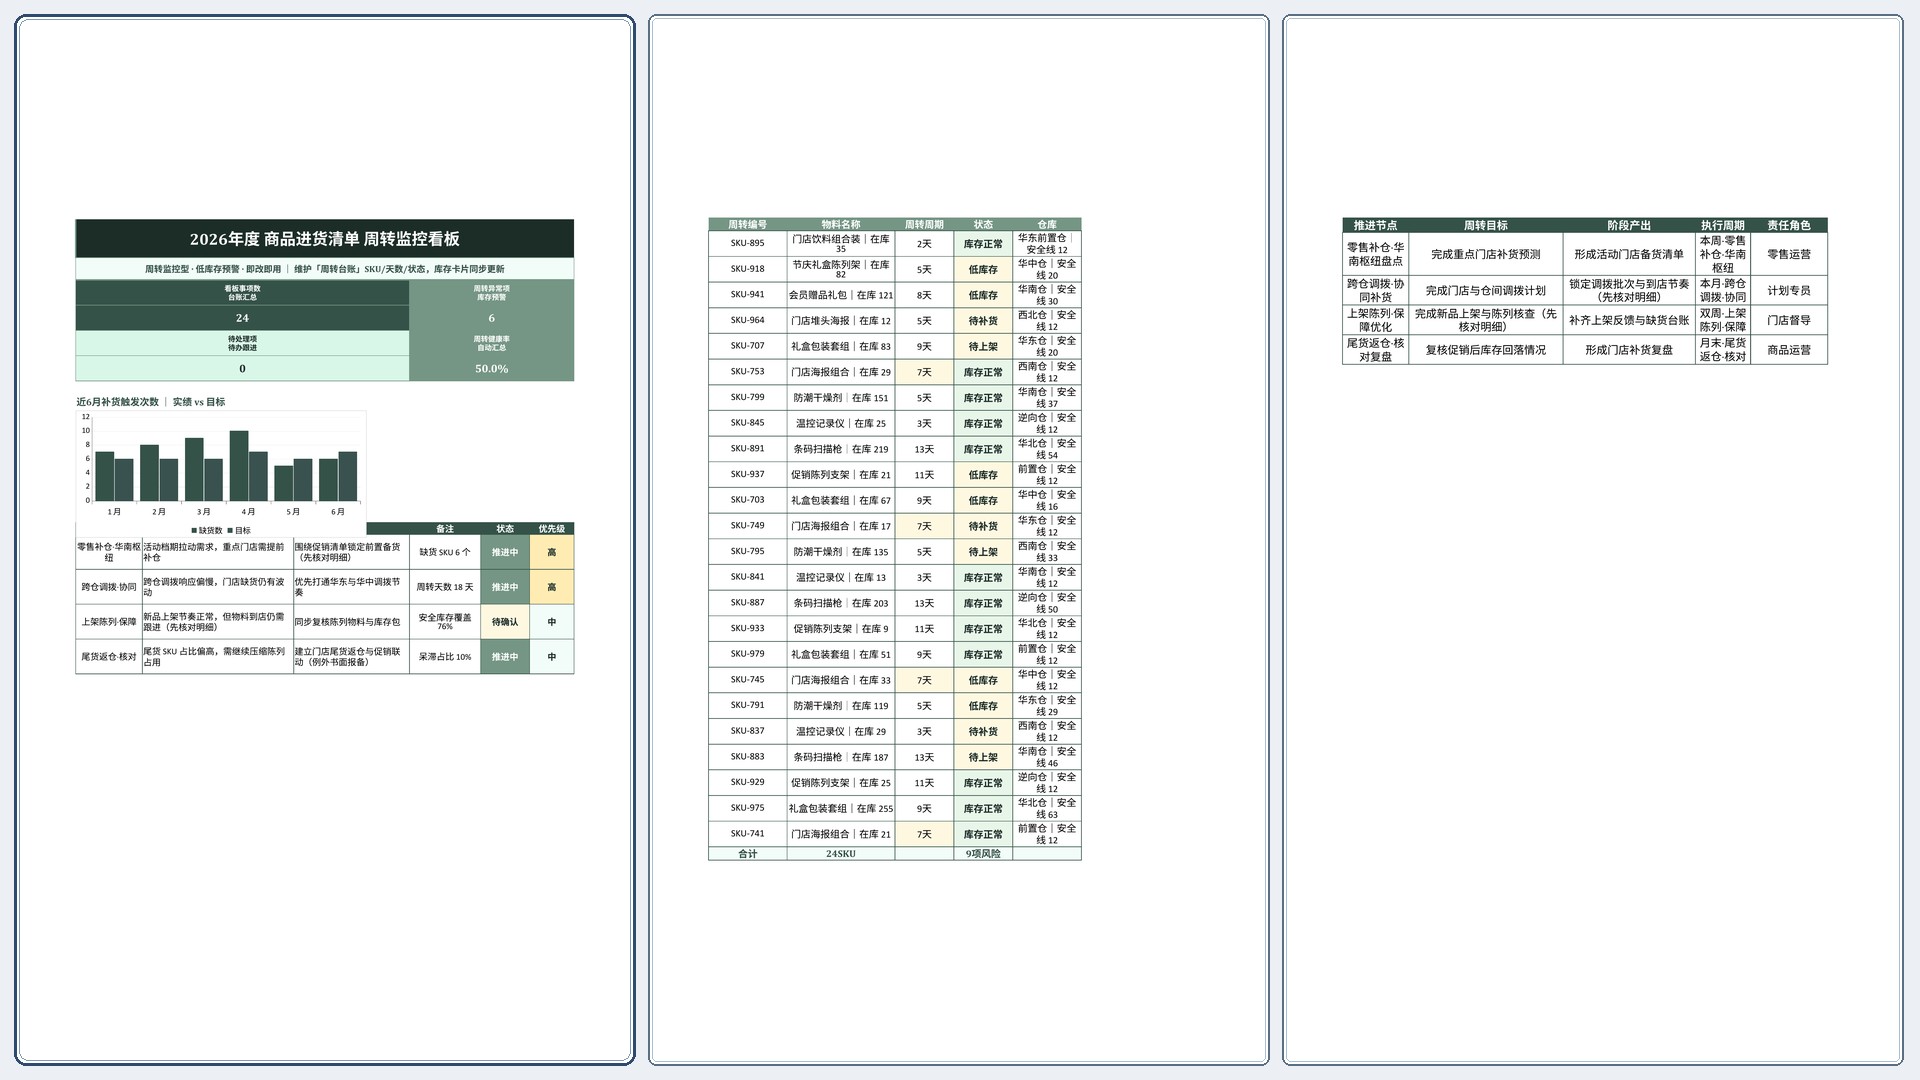This screenshot has width=1920, height=1080.
Task: Click the 缺货数 legend entry in chart
Action: 207,531
